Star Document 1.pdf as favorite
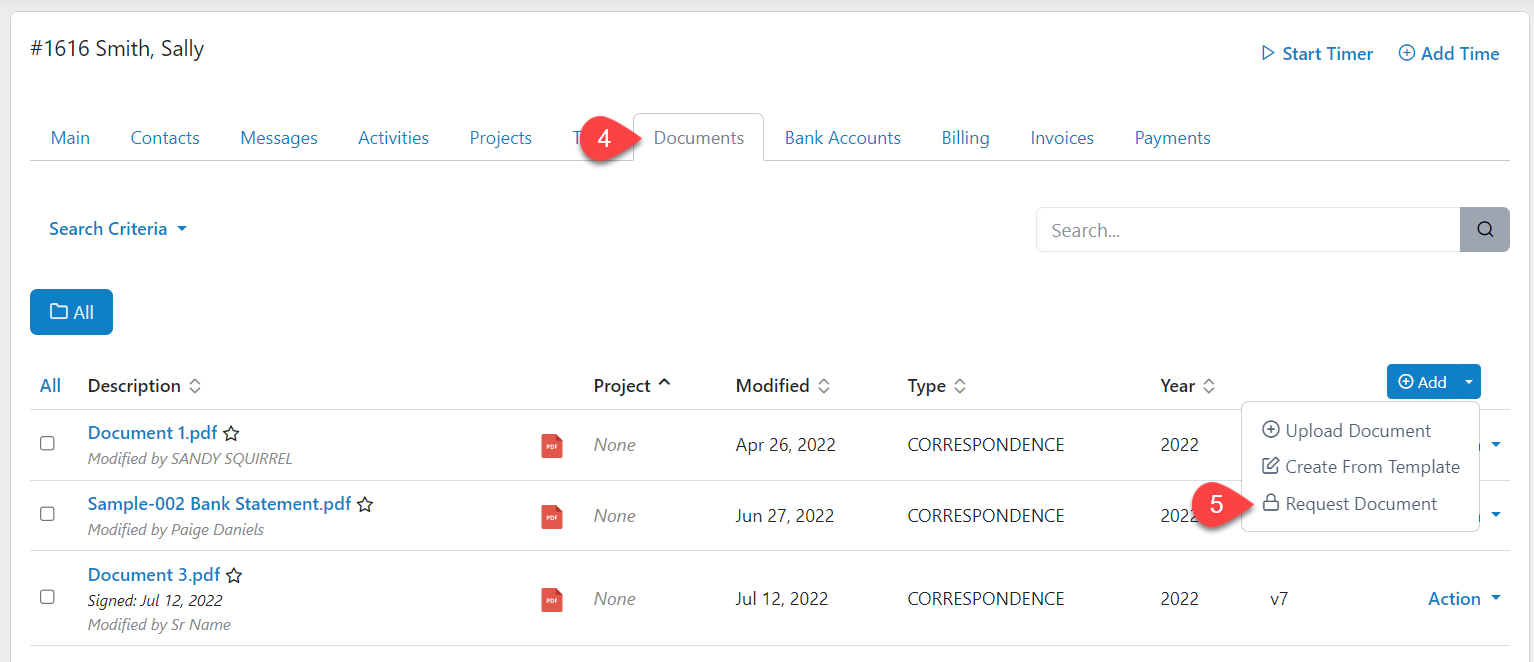1534x662 pixels. pos(231,434)
